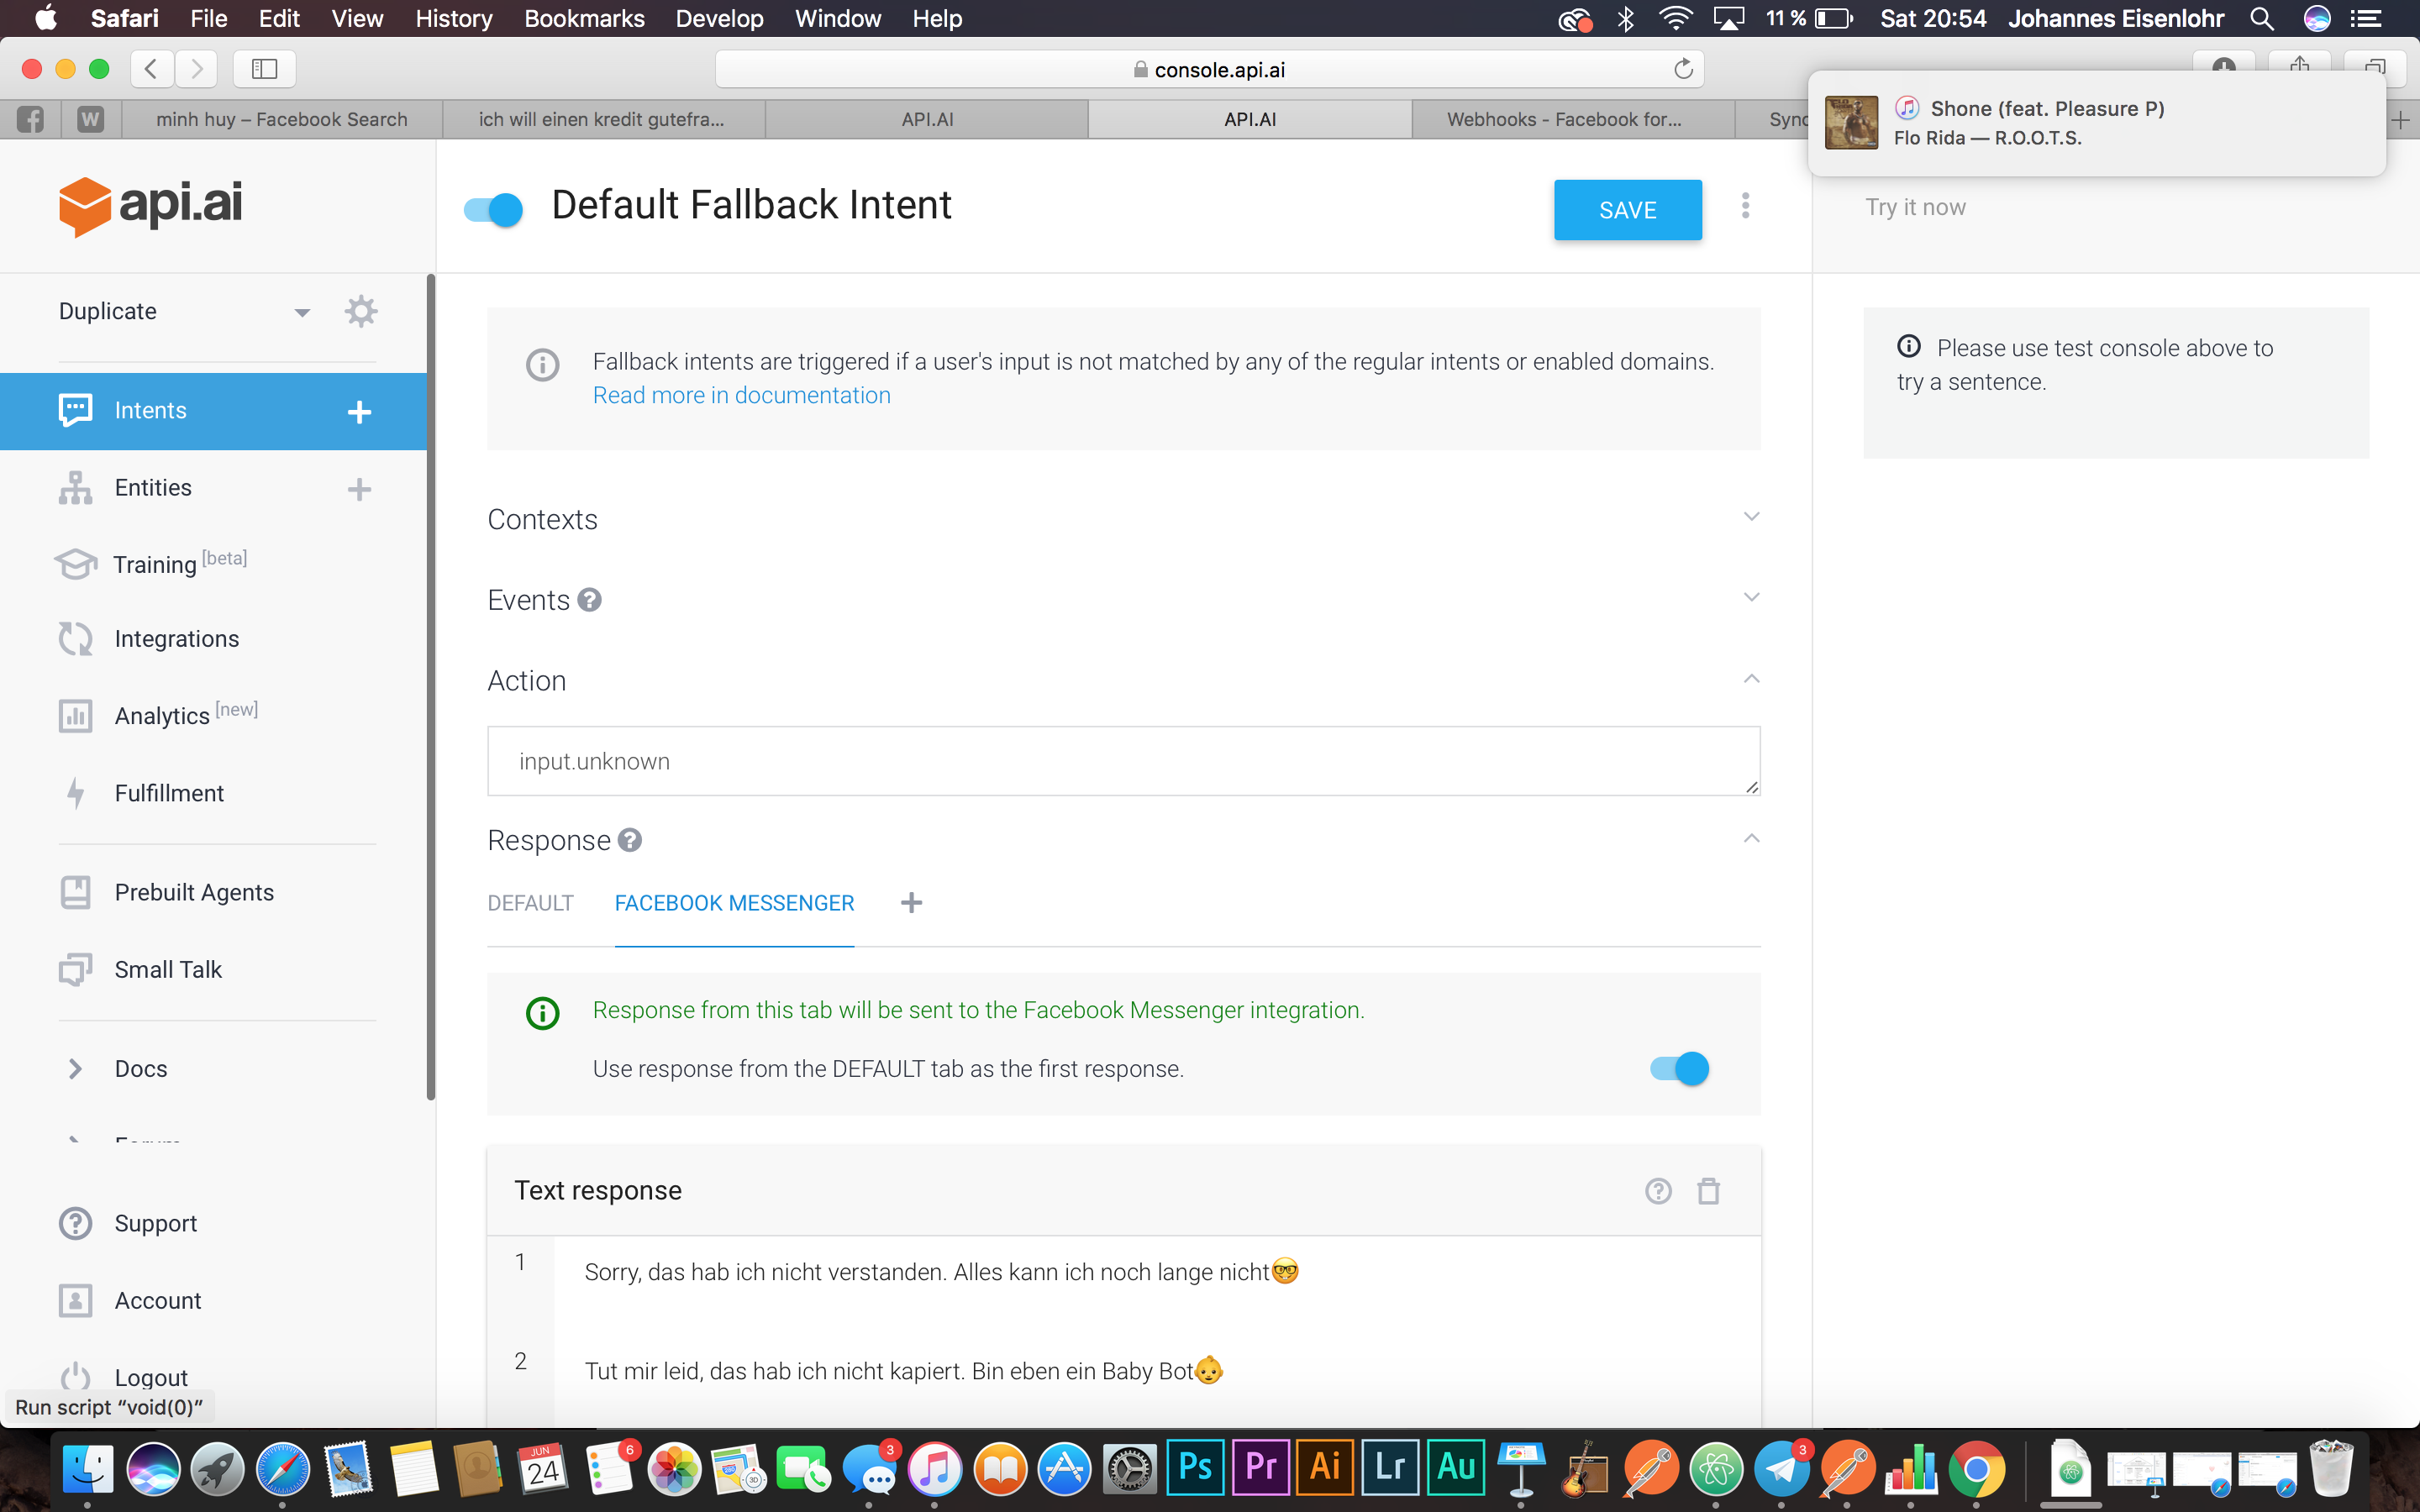Image resolution: width=2420 pixels, height=1512 pixels.
Task: Open Read more in documentation link
Action: pyautogui.click(x=741, y=395)
